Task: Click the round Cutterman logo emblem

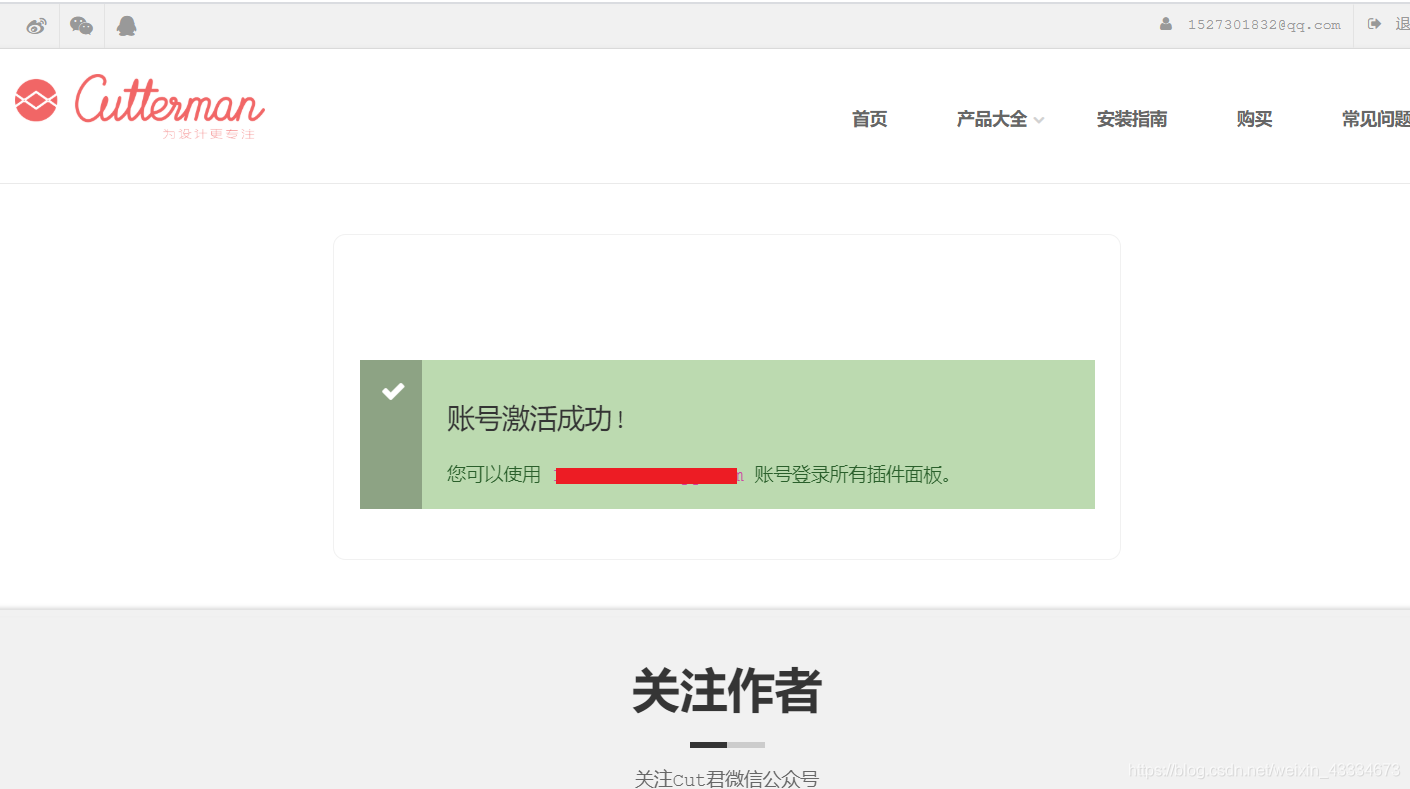Action: point(36,100)
